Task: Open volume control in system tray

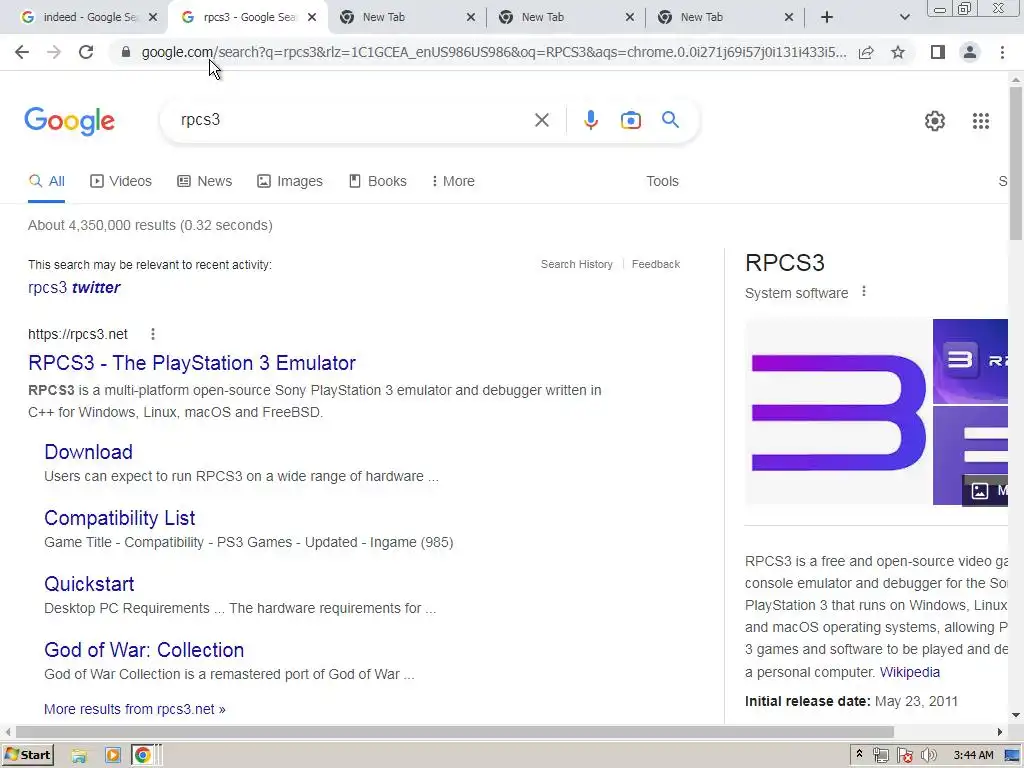Action: 928,756
